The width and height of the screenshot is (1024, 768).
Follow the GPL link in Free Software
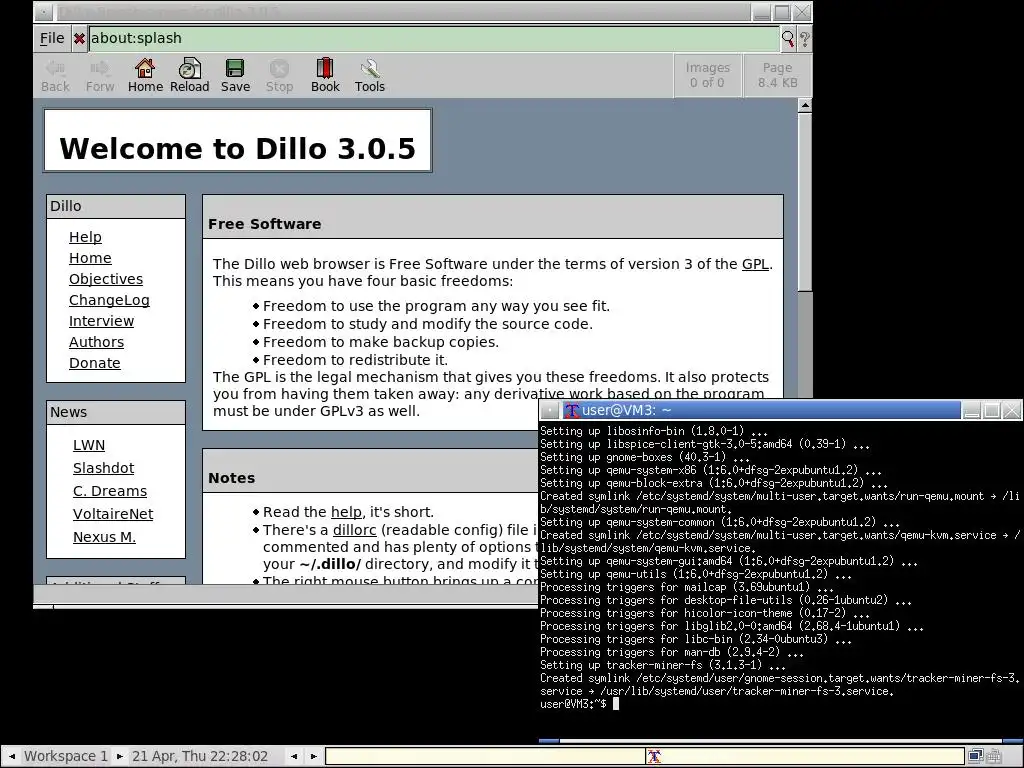tap(755, 264)
